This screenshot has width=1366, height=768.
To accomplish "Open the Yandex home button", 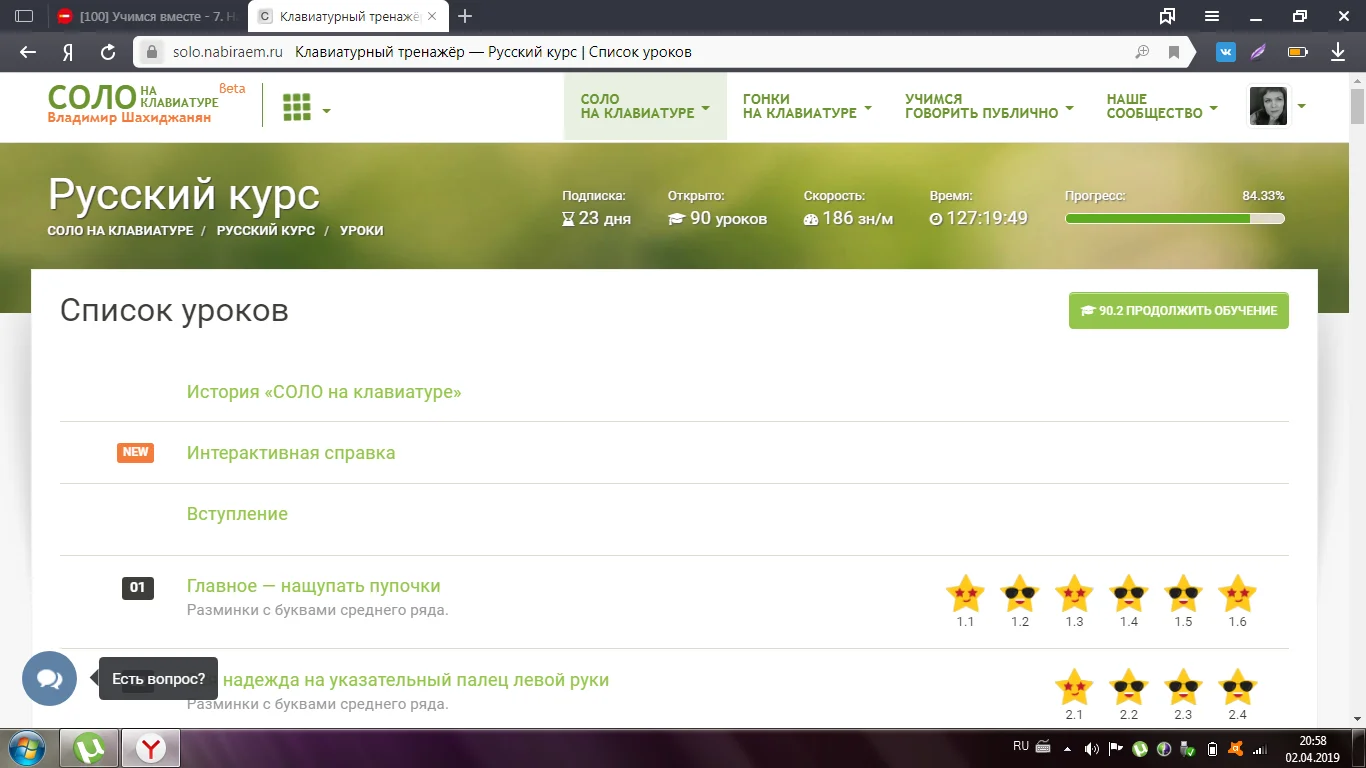I will [68, 52].
